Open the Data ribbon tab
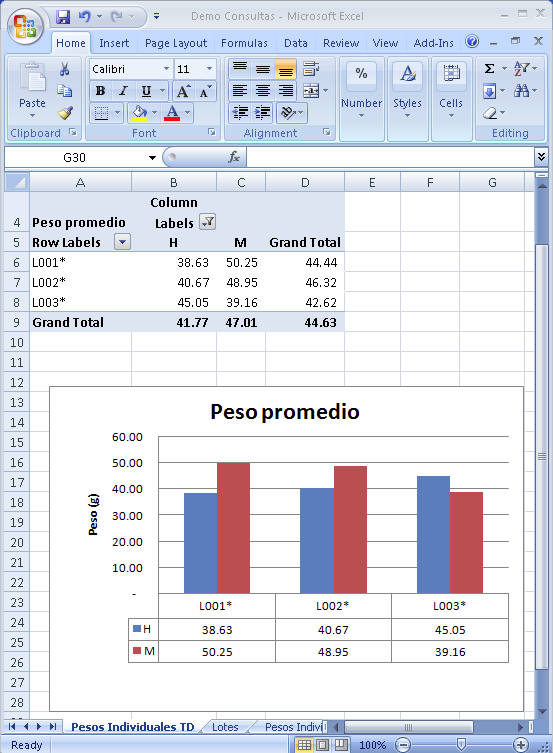553x753 pixels. 295,43
